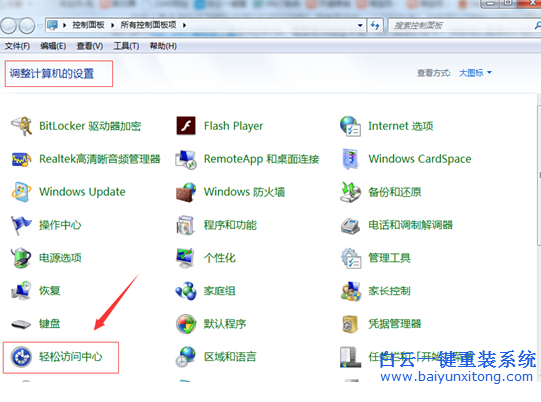The width and height of the screenshot is (541, 402).
Task: Open 个性化 monitor icon
Action: pos(186,258)
